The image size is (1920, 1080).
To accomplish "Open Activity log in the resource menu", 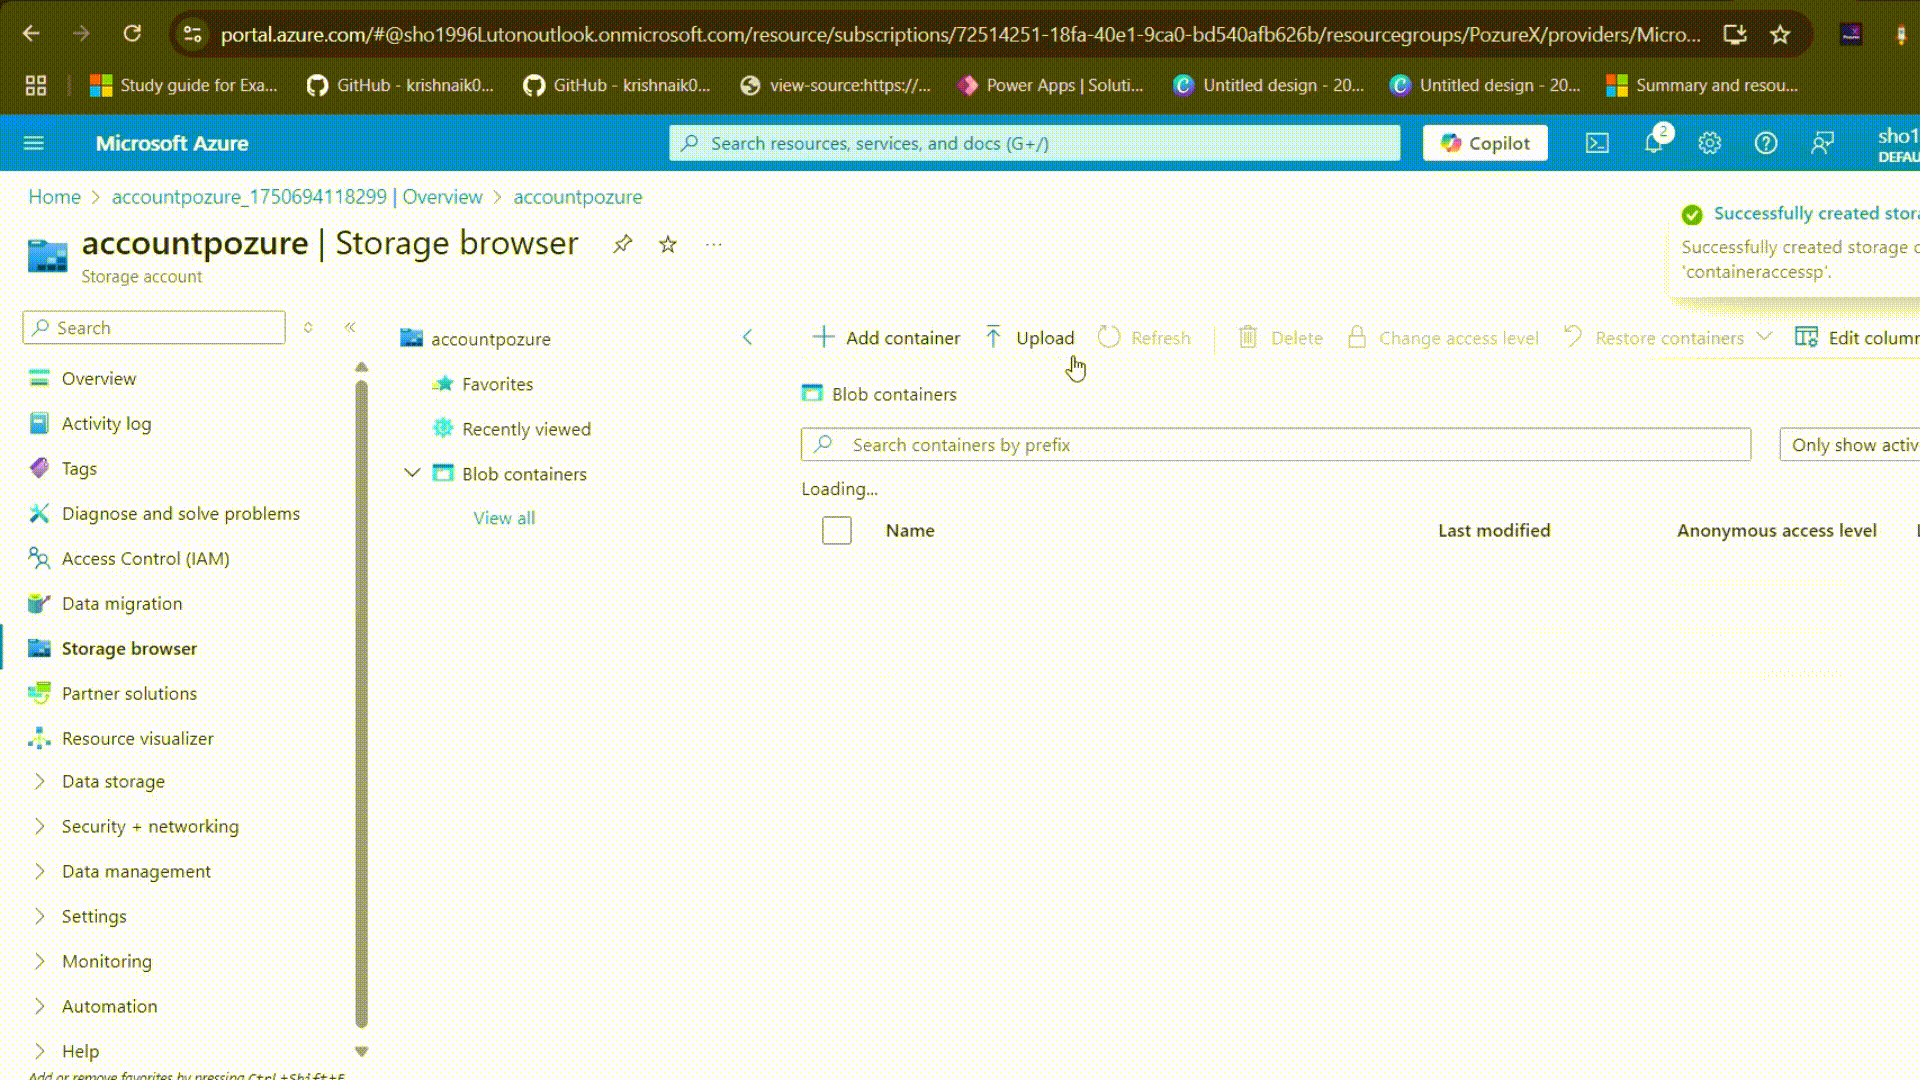I will (x=106, y=423).
